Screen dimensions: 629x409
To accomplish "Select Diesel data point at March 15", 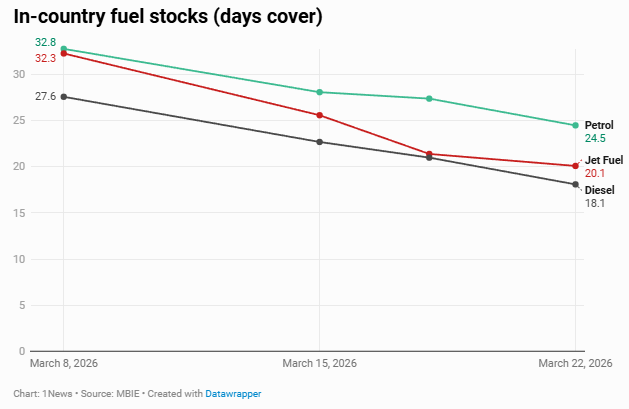I will (320, 142).
